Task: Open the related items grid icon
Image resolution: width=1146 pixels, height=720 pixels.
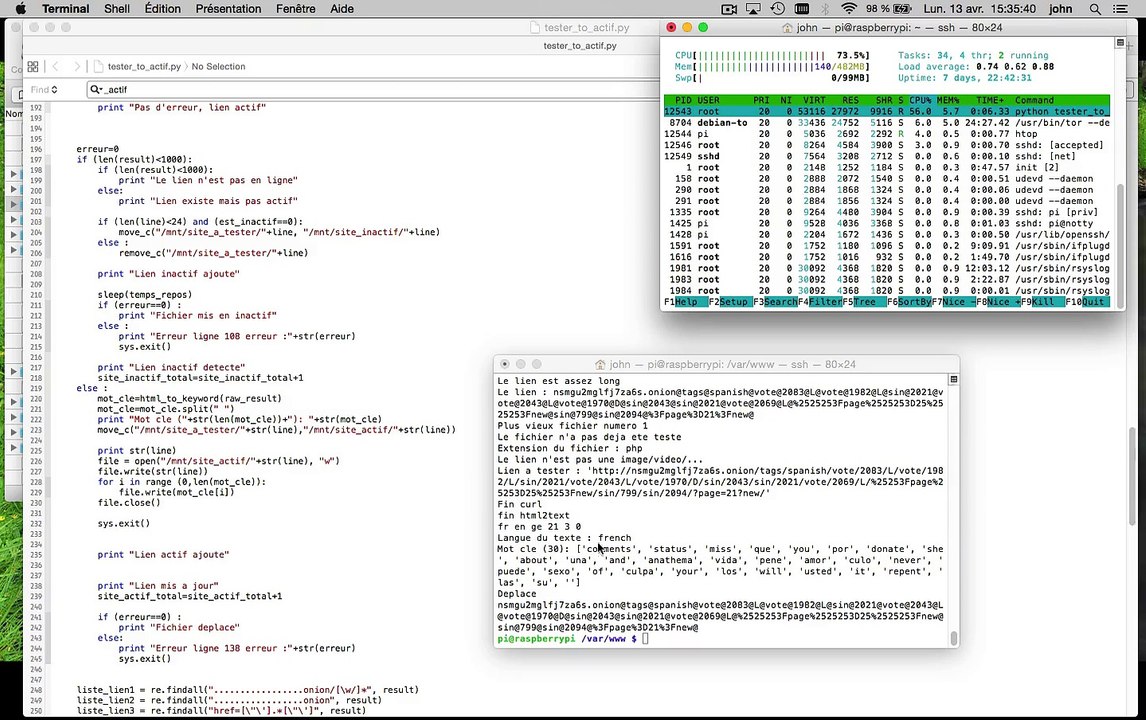Action: [x=33, y=67]
